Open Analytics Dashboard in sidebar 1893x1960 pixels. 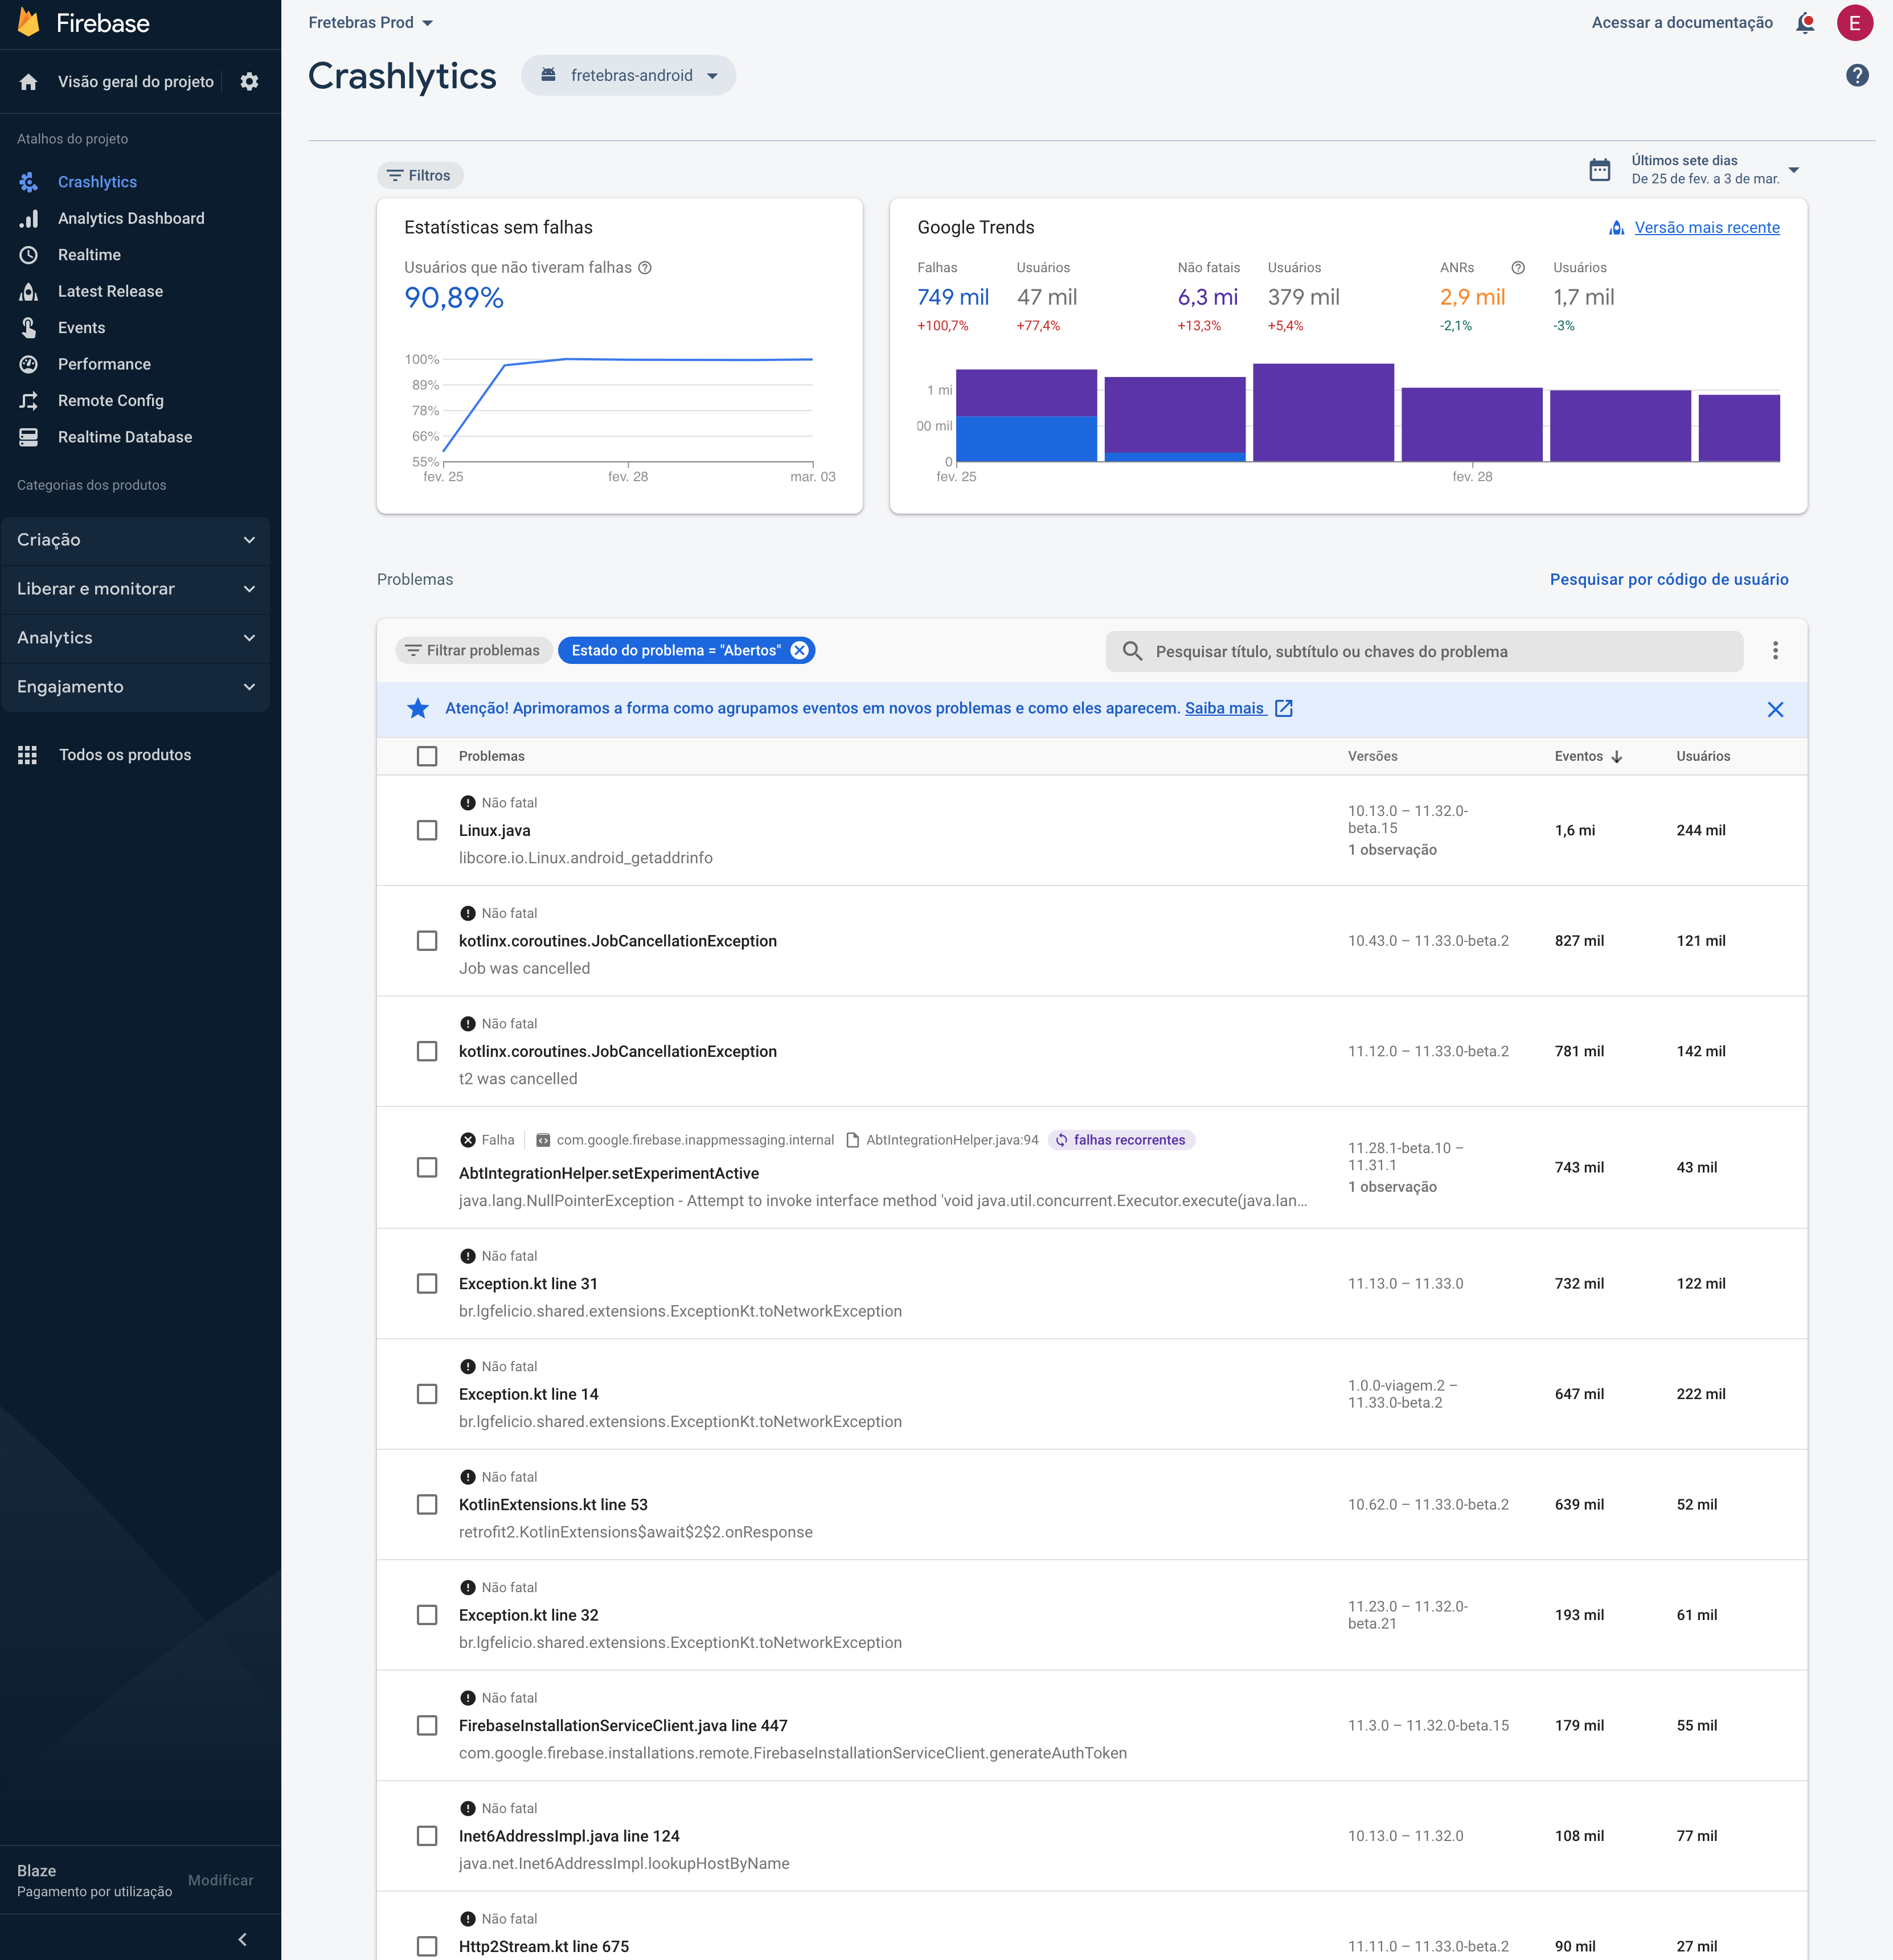(131, 218)
